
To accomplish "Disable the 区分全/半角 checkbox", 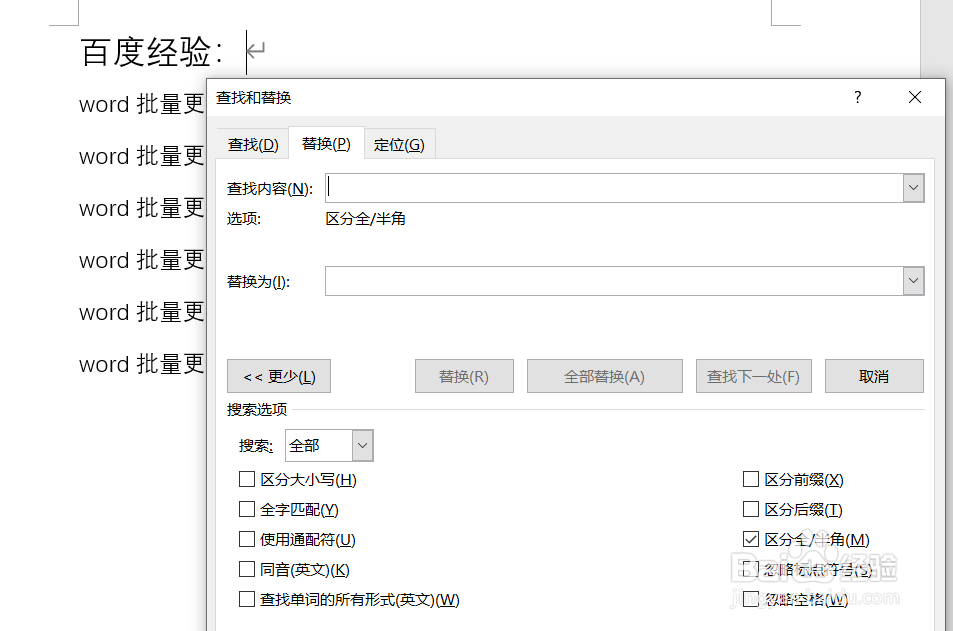I will point(751,539).
